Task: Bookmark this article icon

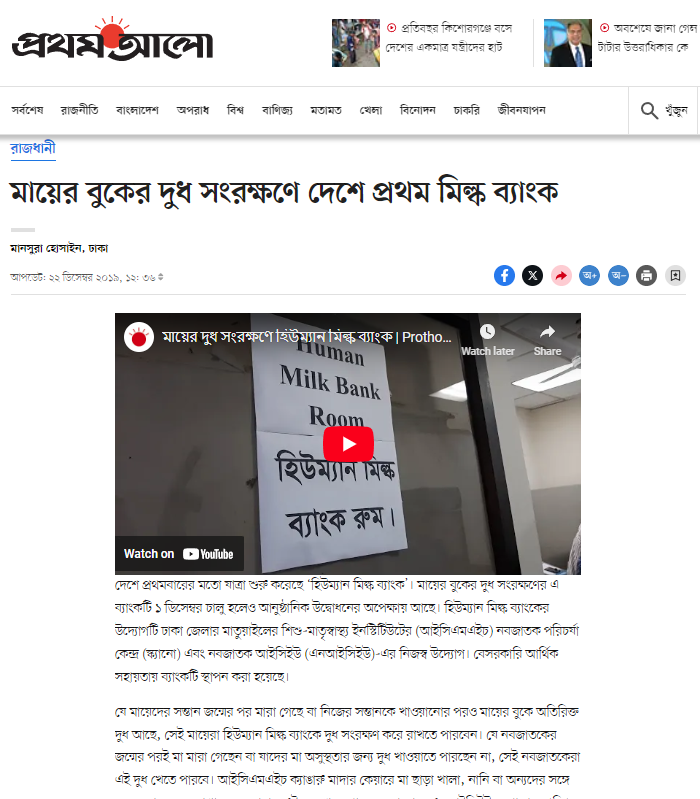Action: tap(675, 276)
